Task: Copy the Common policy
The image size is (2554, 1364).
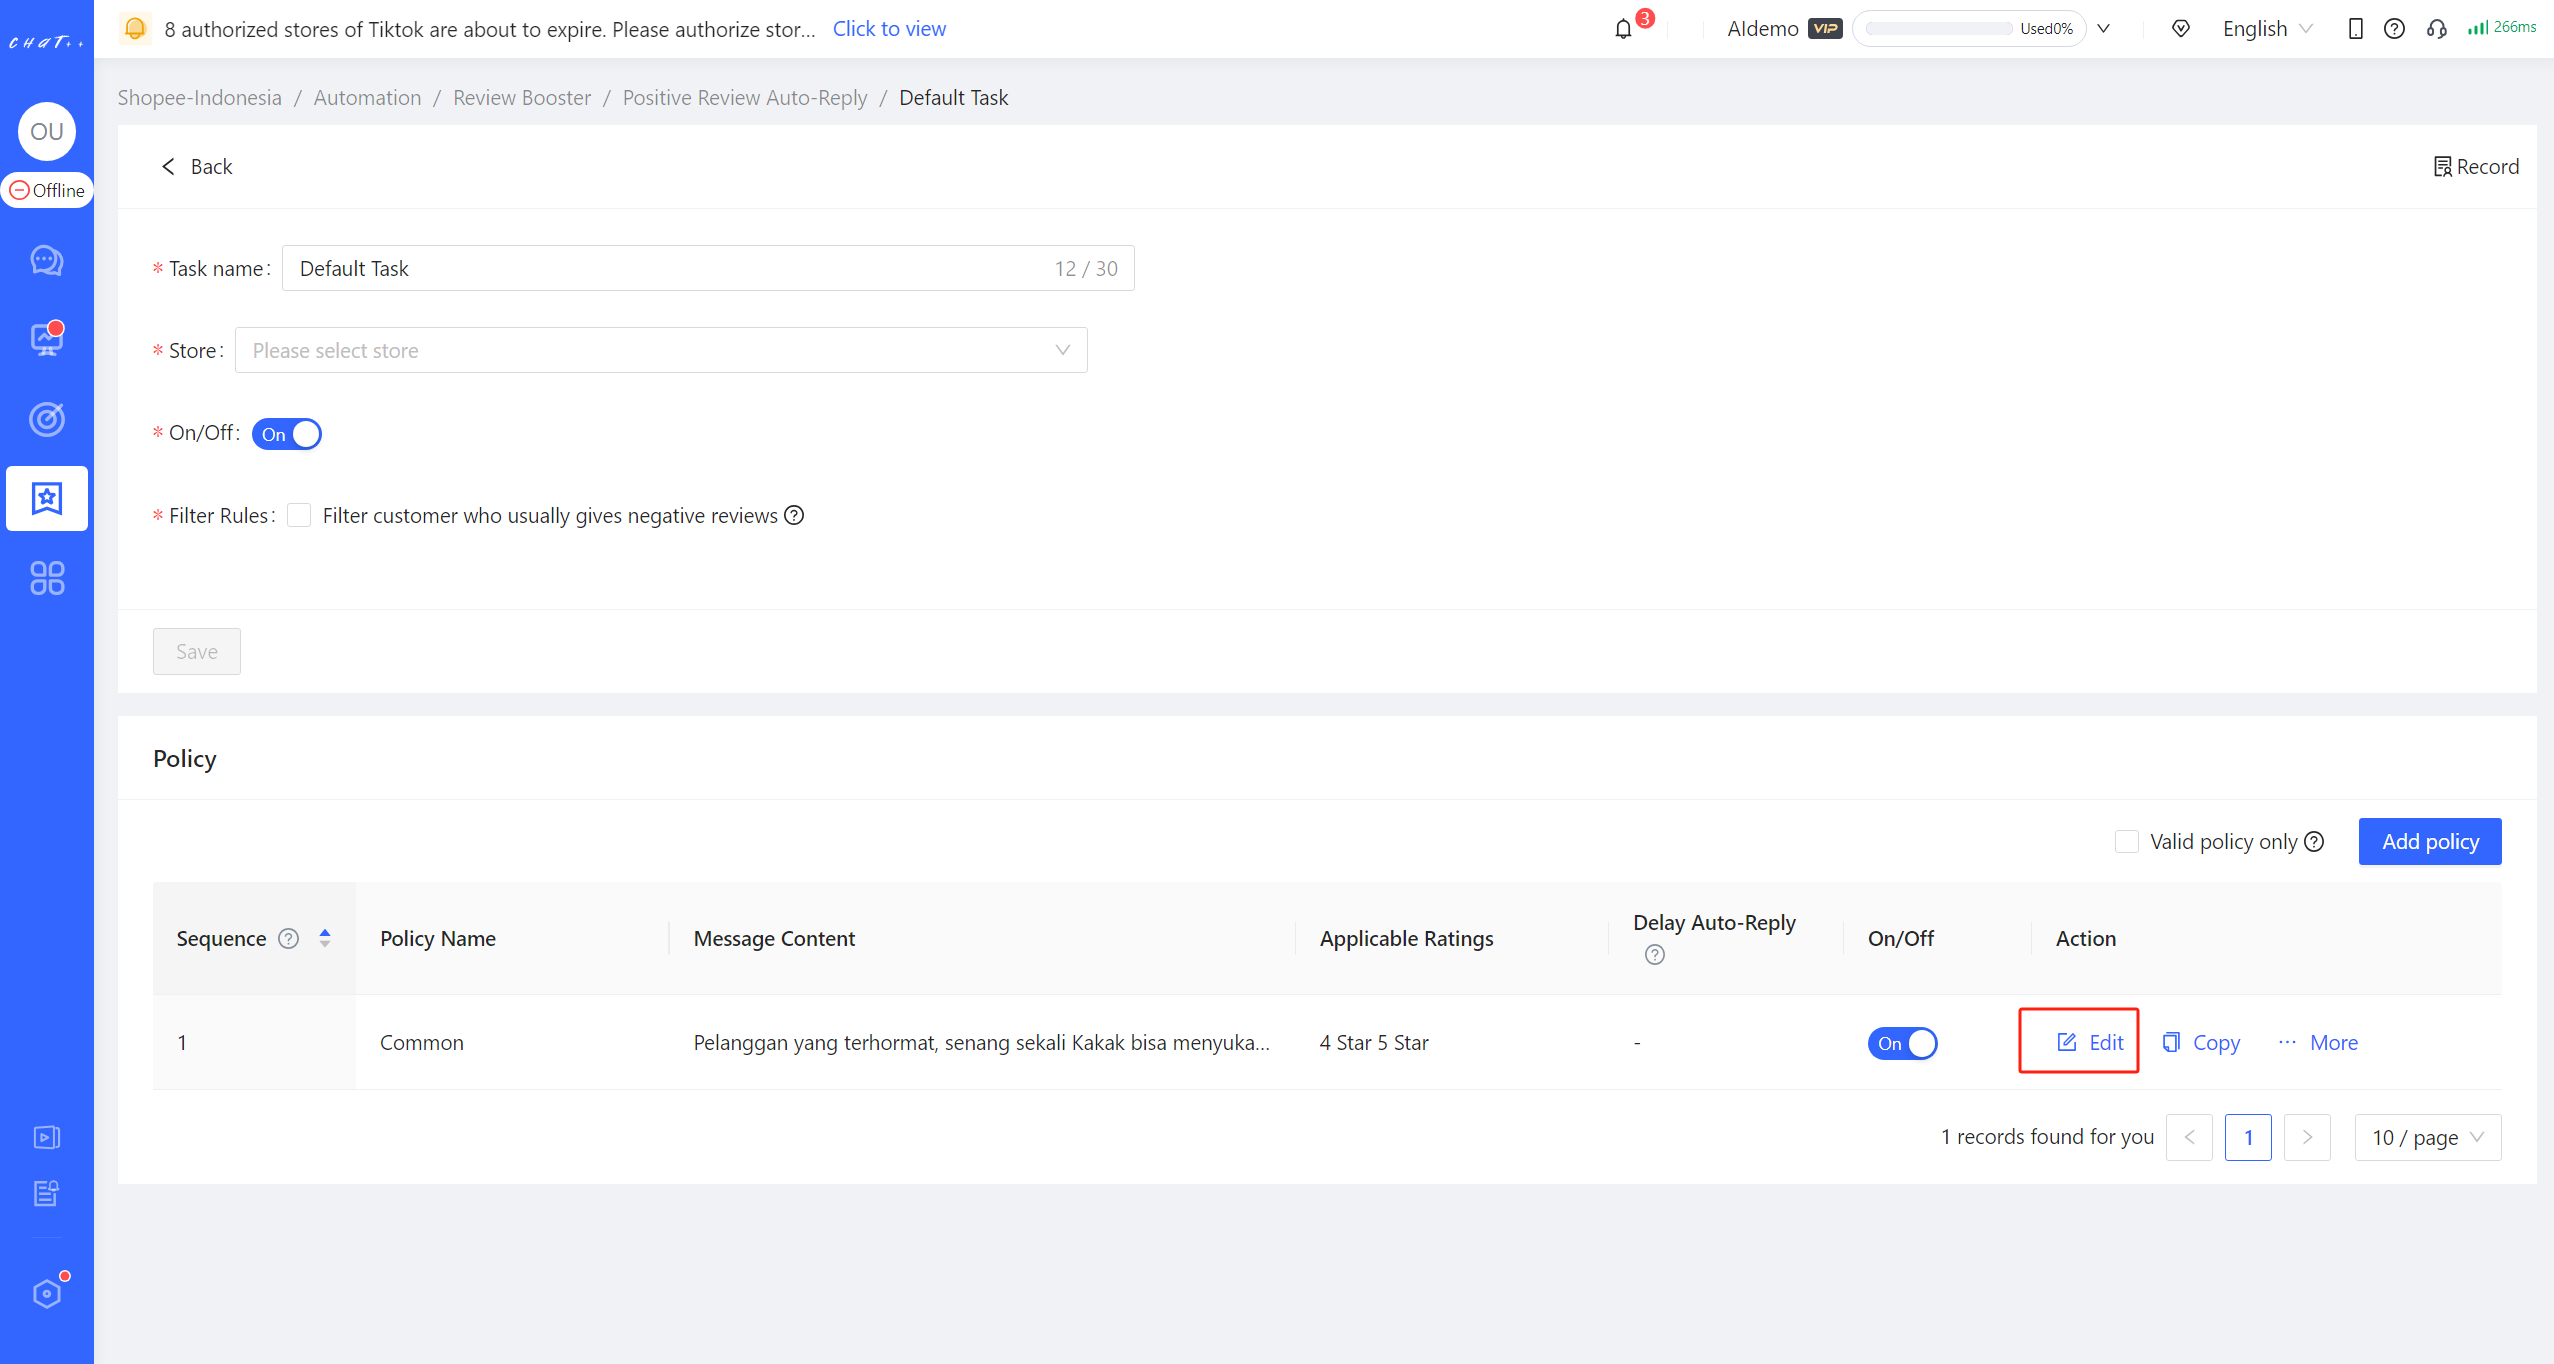Action: pos(2201,1042)
